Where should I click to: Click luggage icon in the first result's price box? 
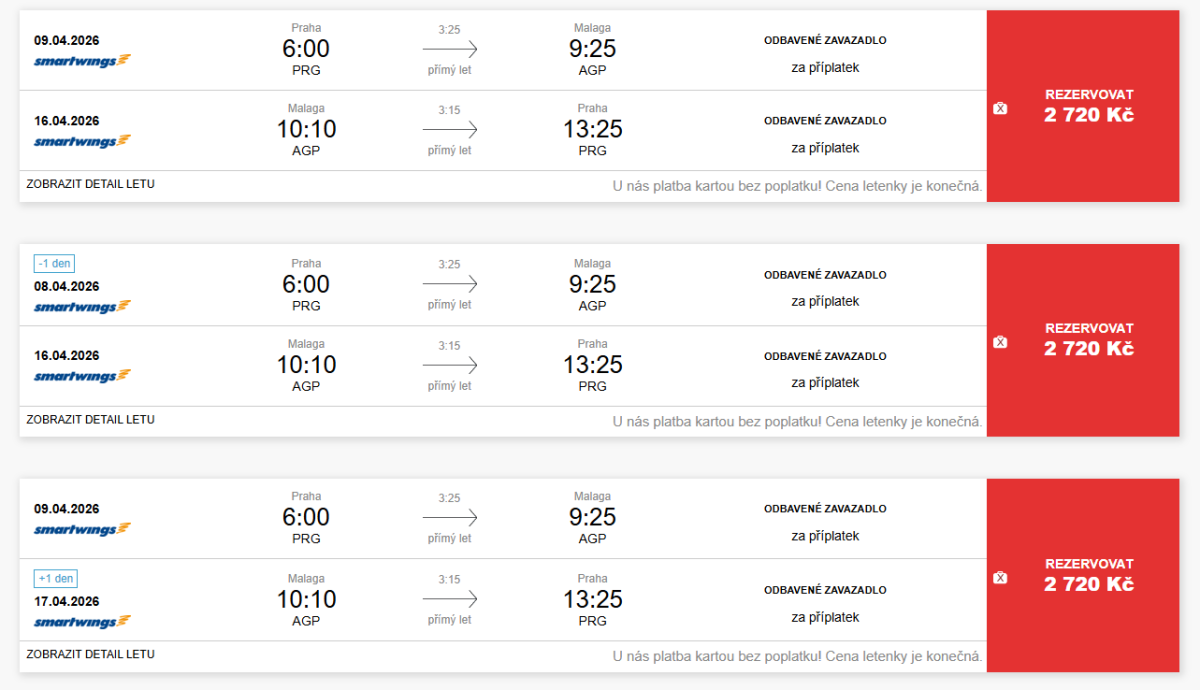point(1000,108)
